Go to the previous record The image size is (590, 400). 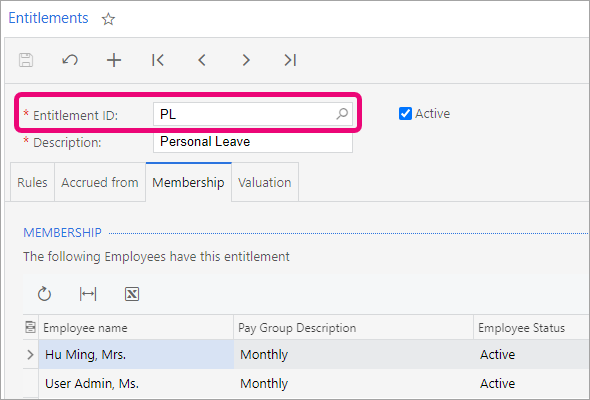point(202,60)
